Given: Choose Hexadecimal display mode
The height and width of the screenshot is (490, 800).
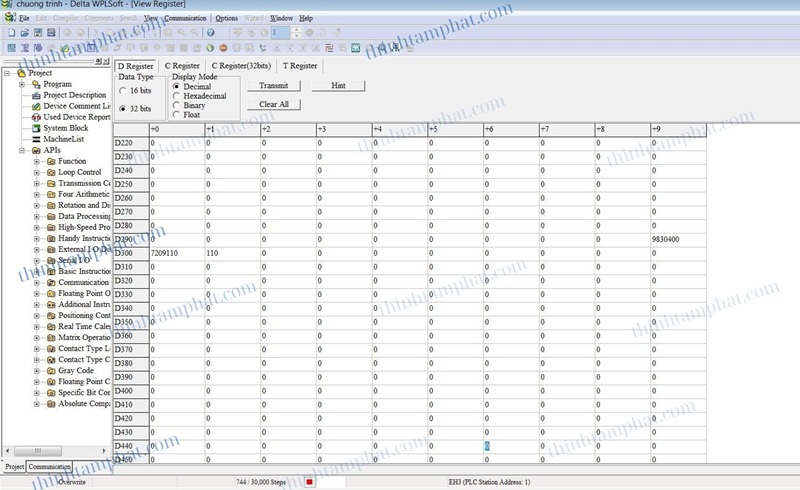Looking at the screenshot, I should [177, 96].
